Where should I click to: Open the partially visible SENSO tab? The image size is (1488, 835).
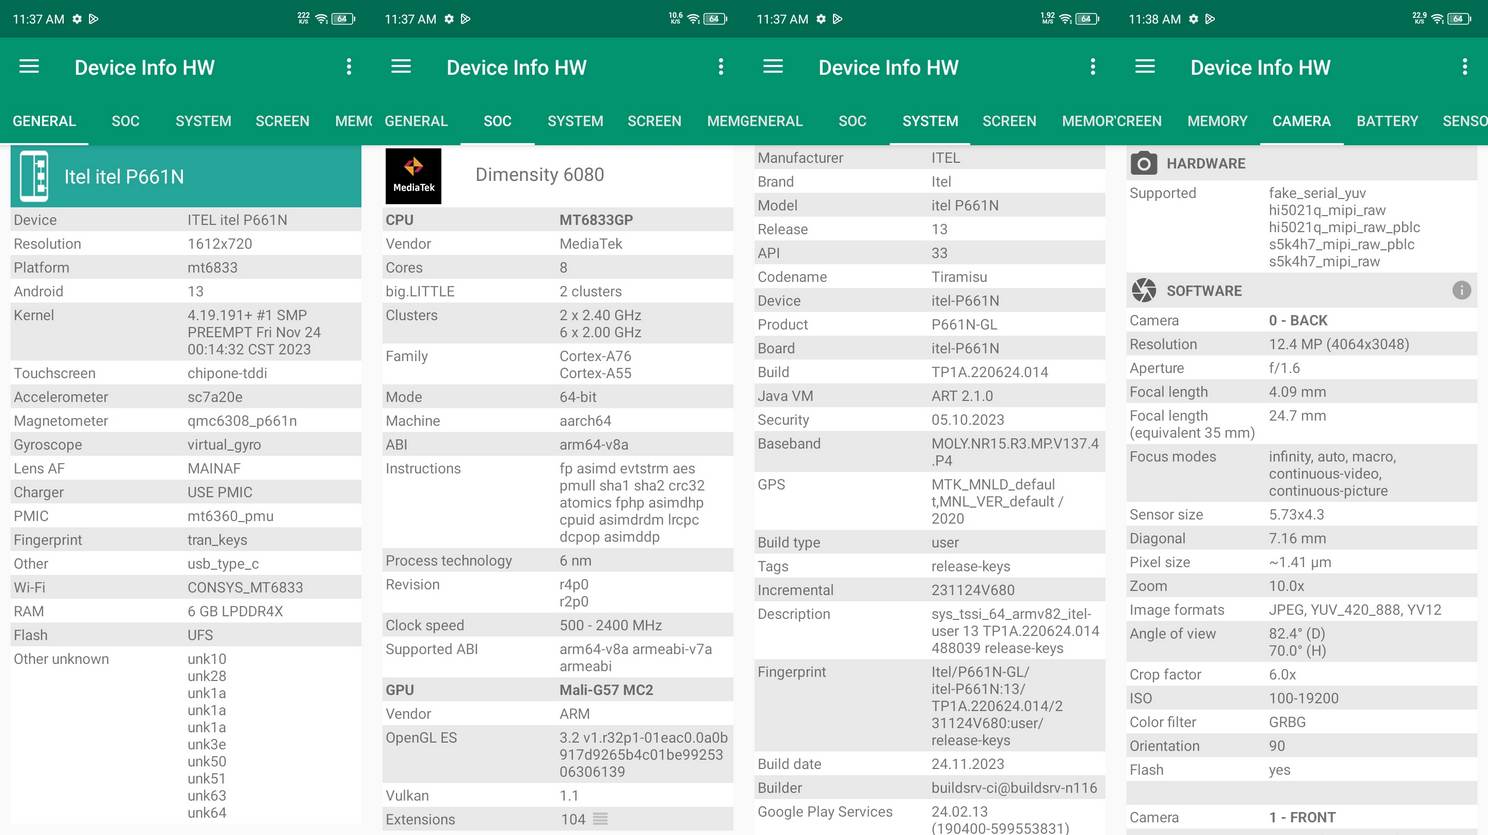coord(1465,121)
